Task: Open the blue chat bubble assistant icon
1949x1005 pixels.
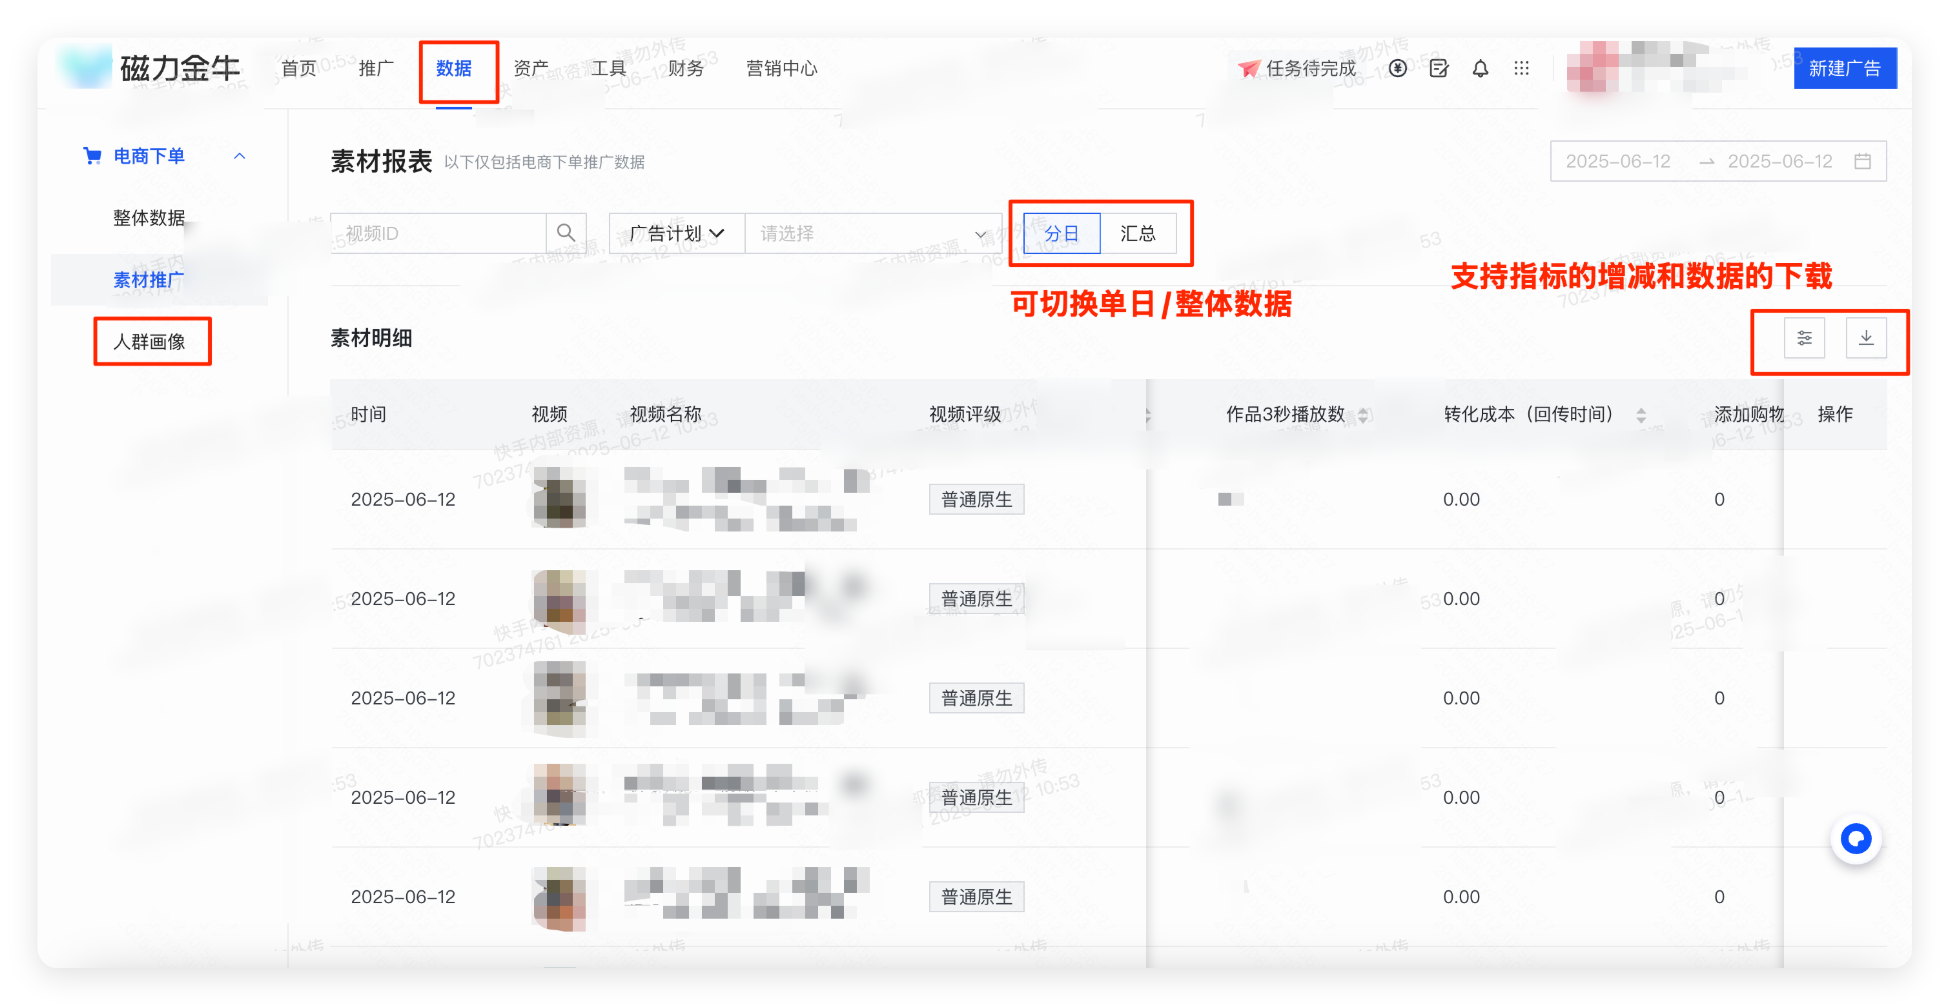Action: (x=1856, y=839)
